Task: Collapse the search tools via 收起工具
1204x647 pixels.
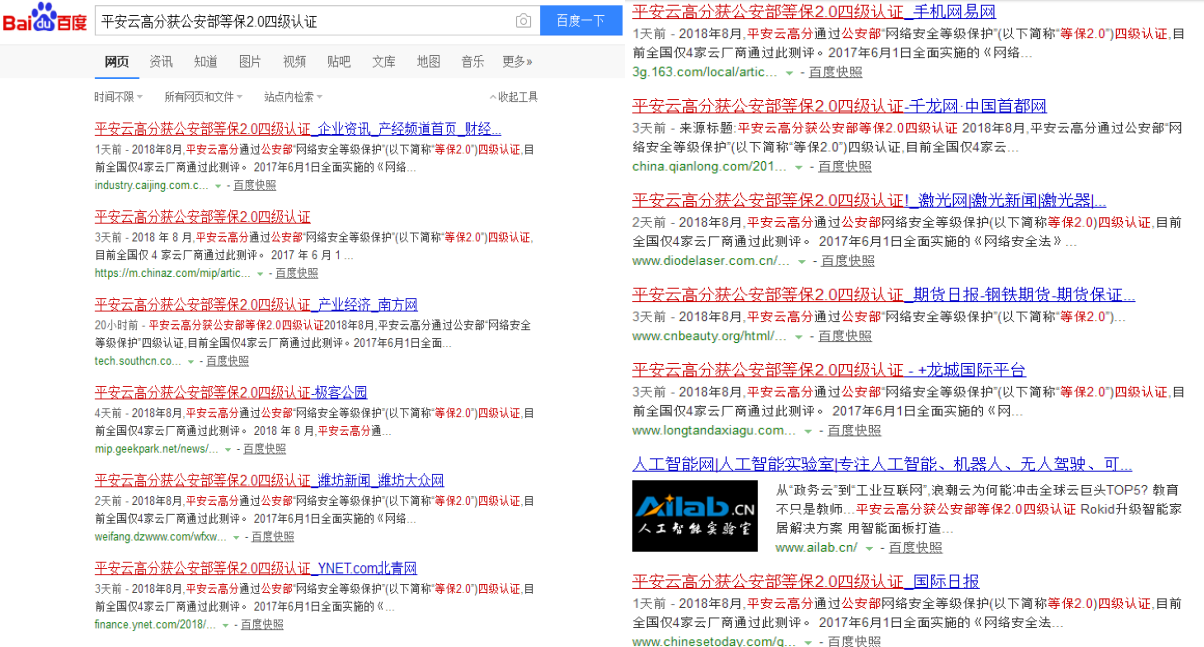Action: (514, 97)
